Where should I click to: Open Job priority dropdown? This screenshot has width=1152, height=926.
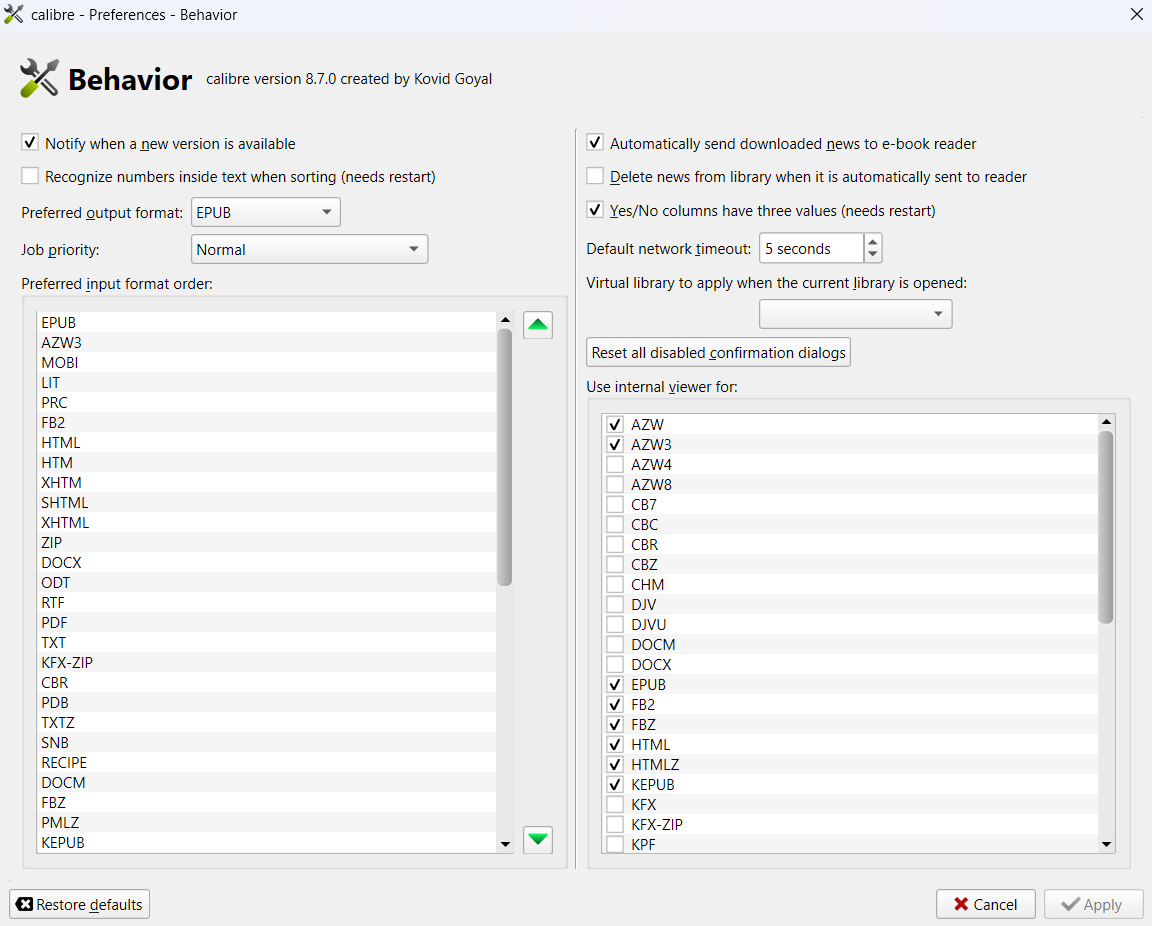tap(309, 249)
